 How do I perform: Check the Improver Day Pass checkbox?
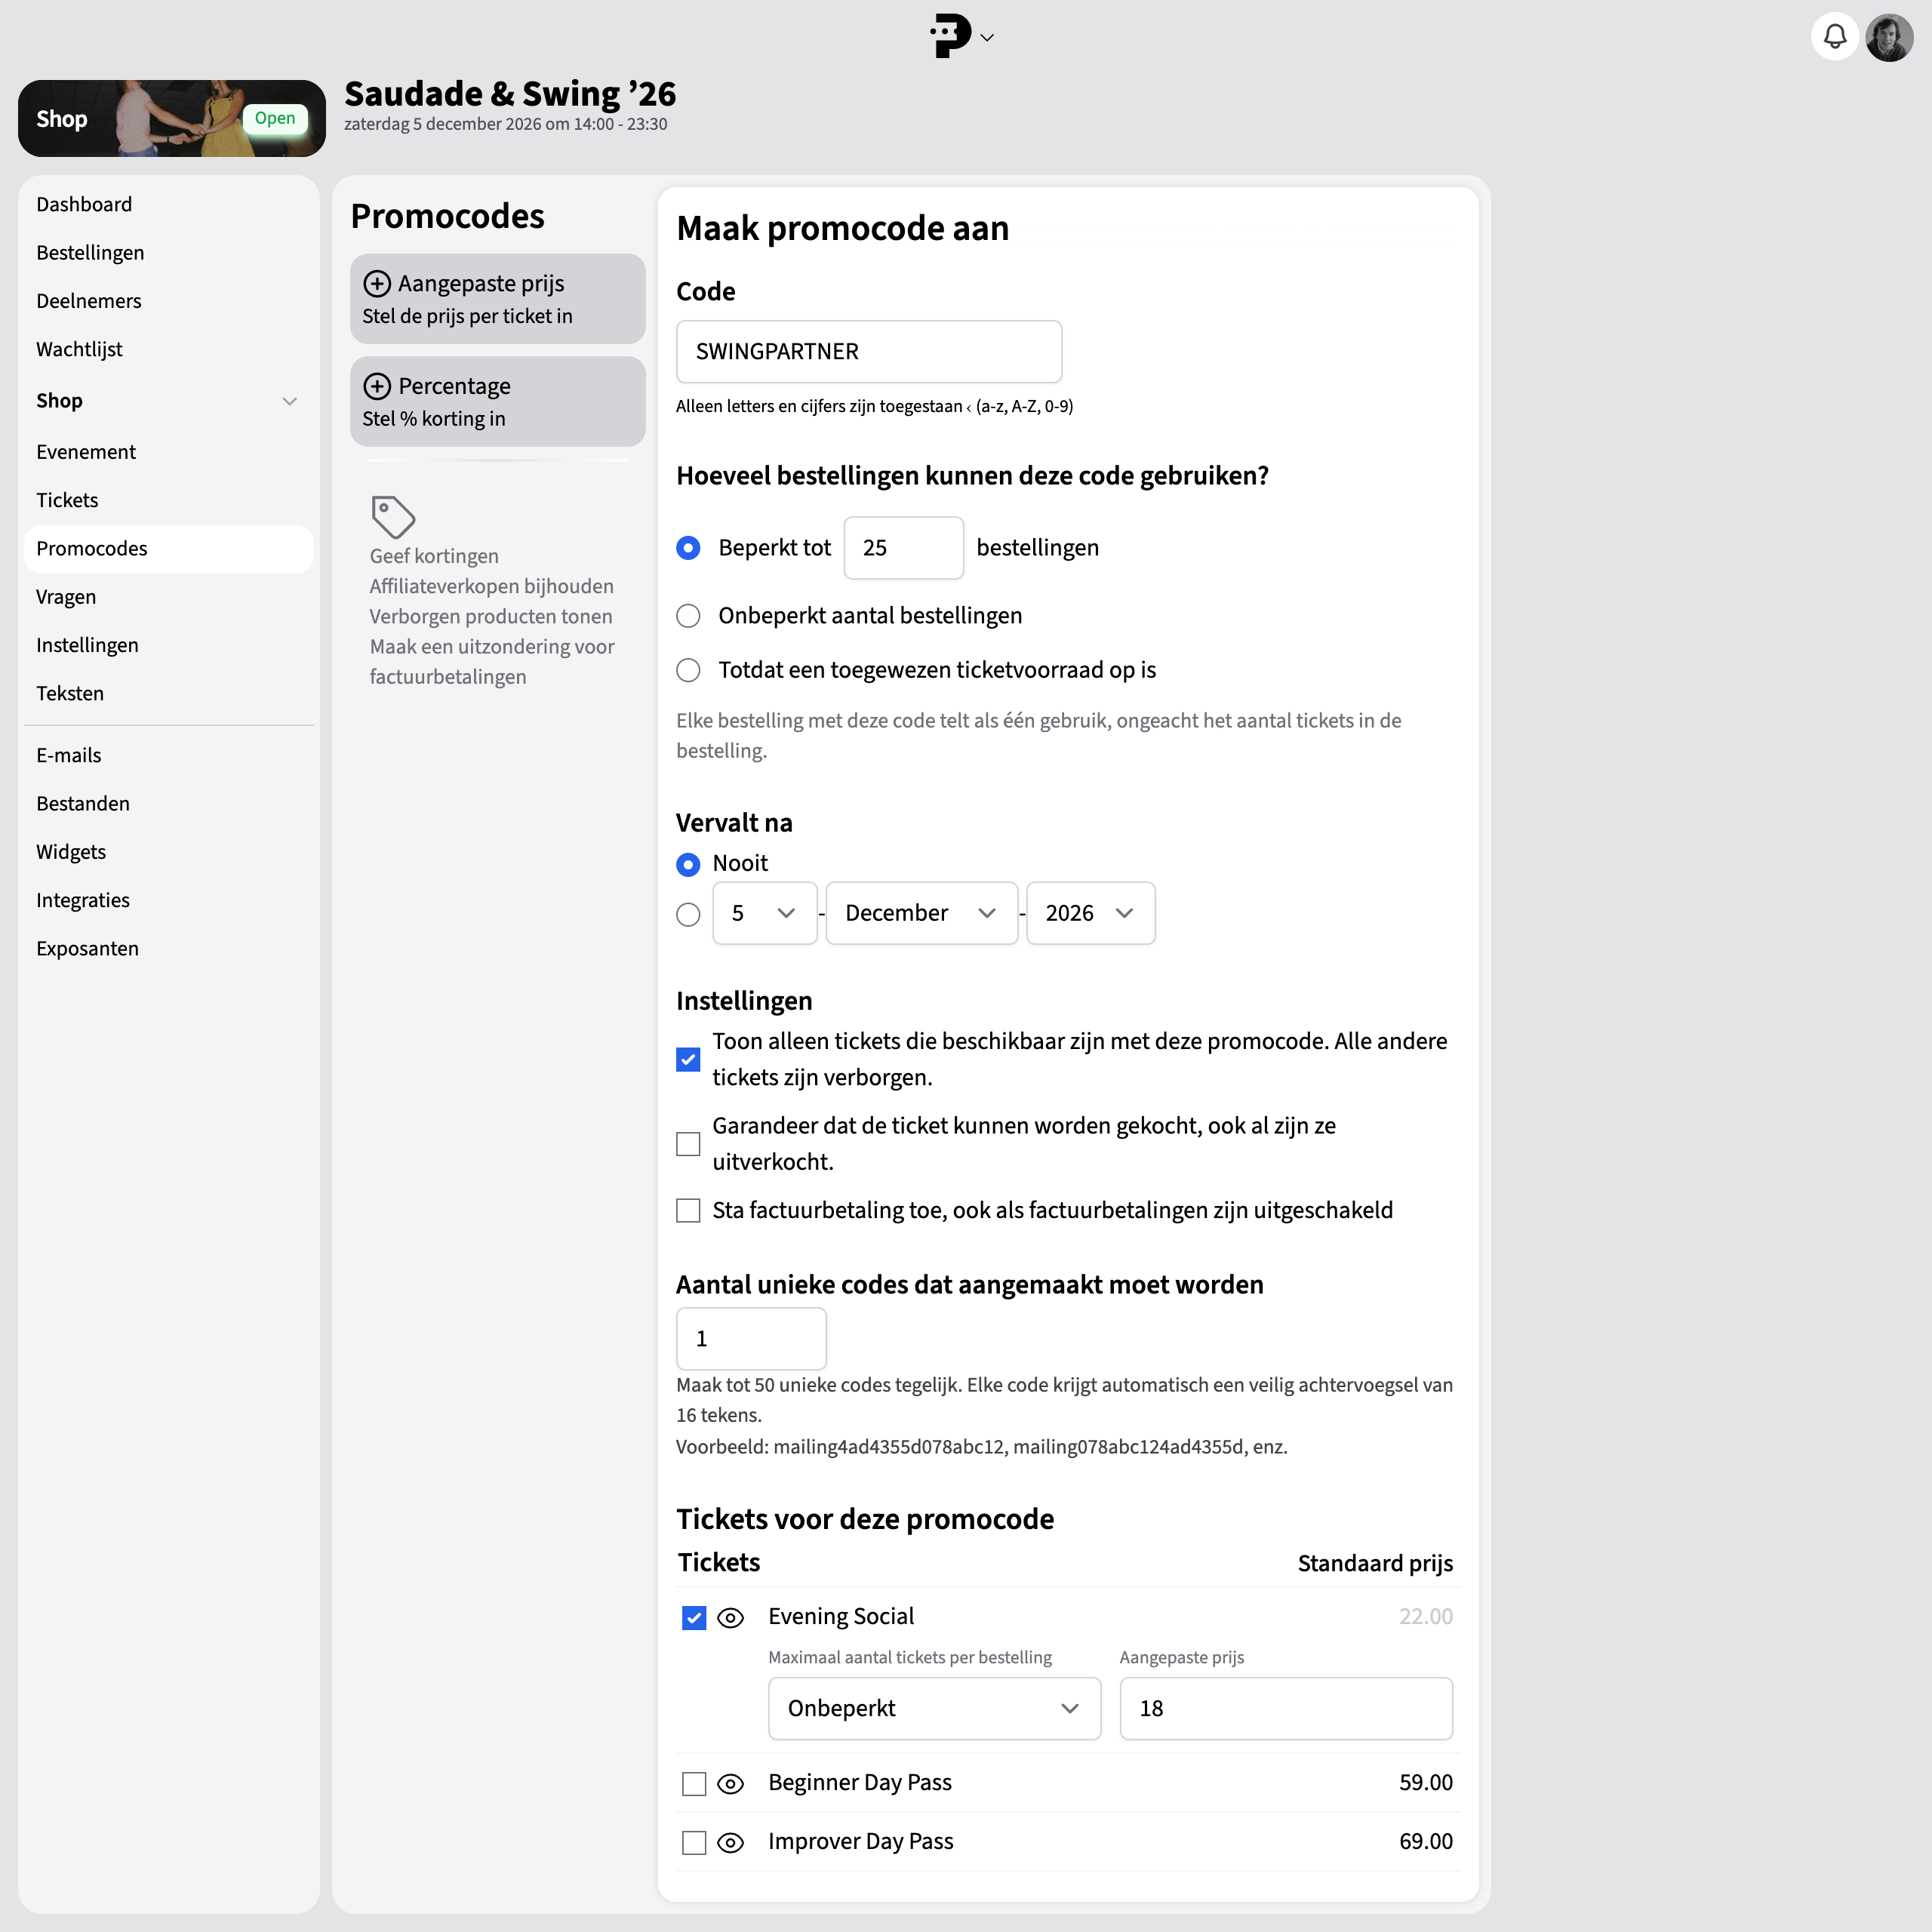pyautogui.click(x=694, y=1843)
